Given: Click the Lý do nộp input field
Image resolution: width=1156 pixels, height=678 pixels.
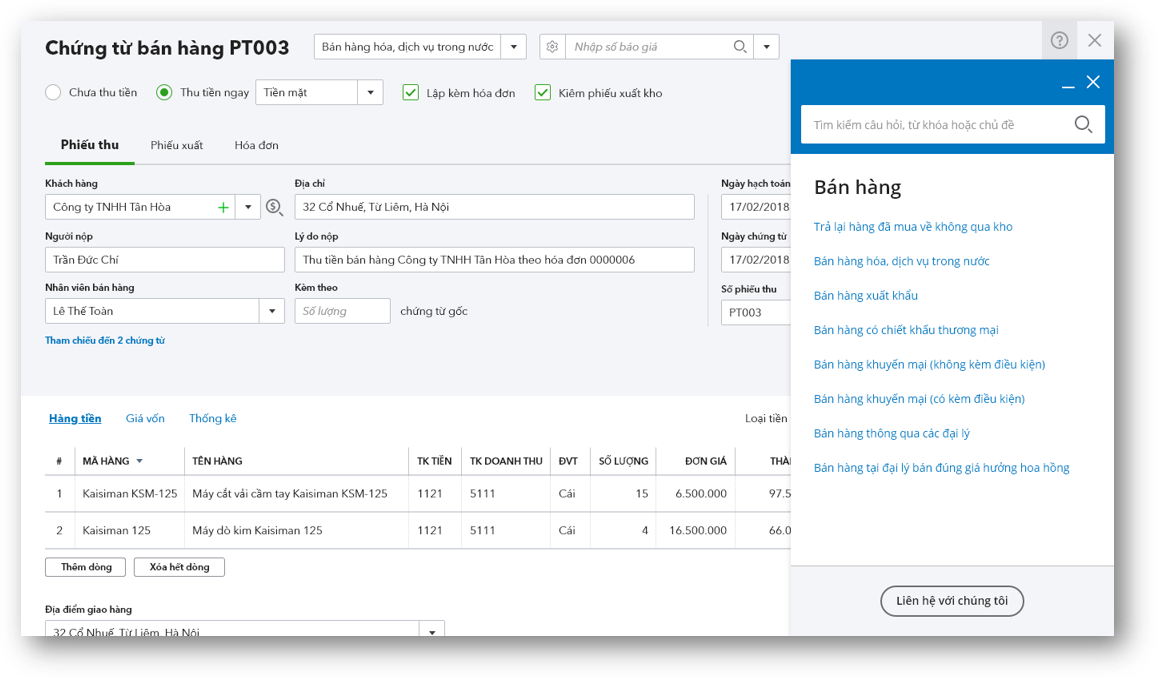Looking at the screenshot, I should click(495, 259).
